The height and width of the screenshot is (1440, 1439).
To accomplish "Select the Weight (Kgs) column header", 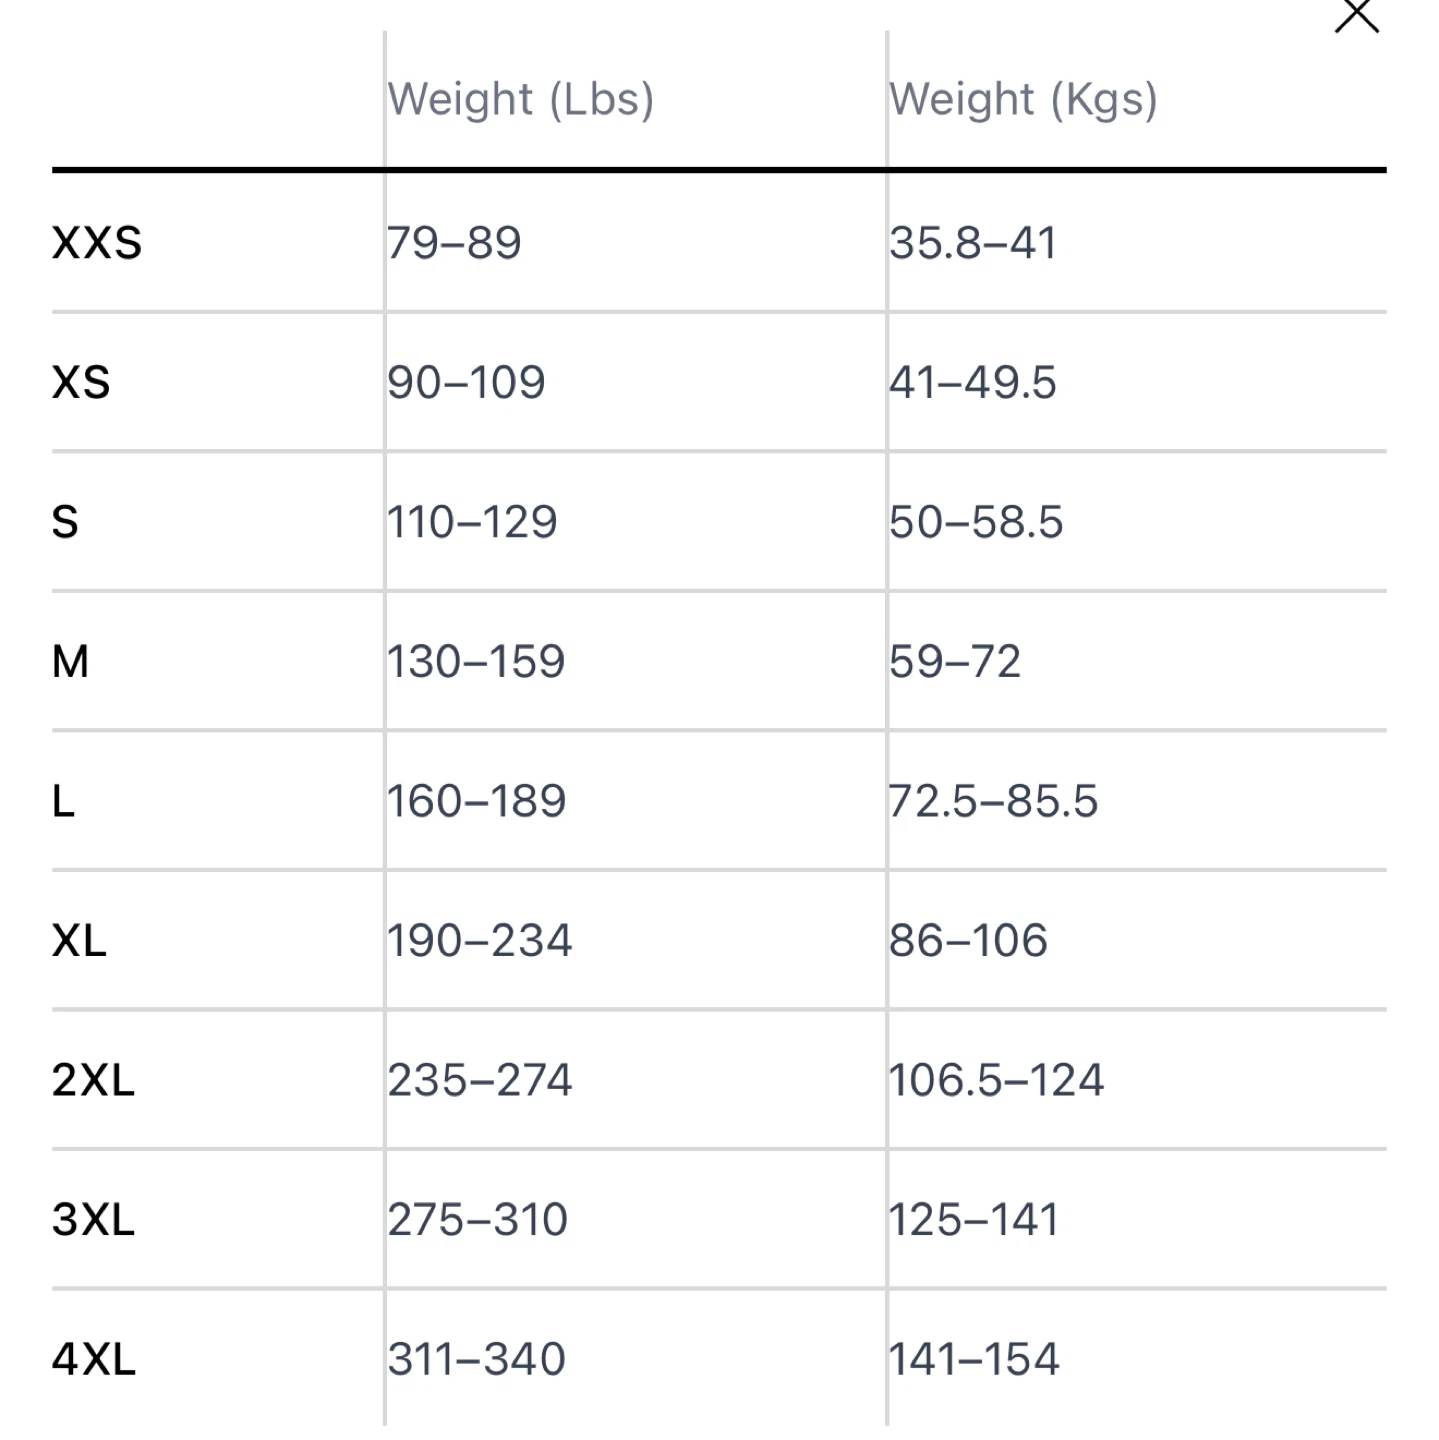I will (1023, 100).
